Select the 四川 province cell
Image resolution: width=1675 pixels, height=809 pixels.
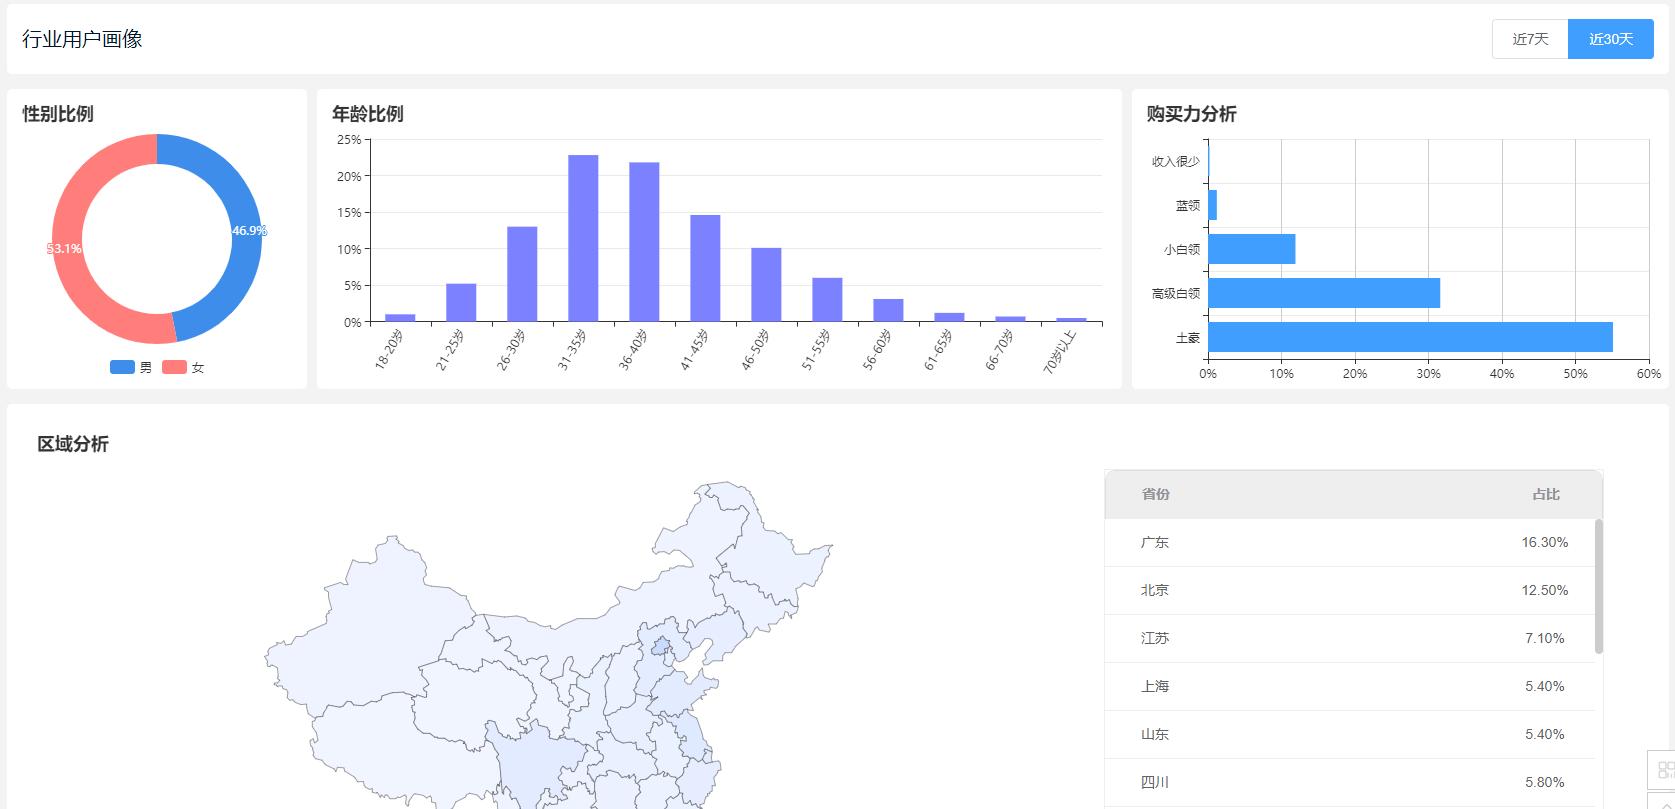pyautogui.click(x=1155, y=782)
